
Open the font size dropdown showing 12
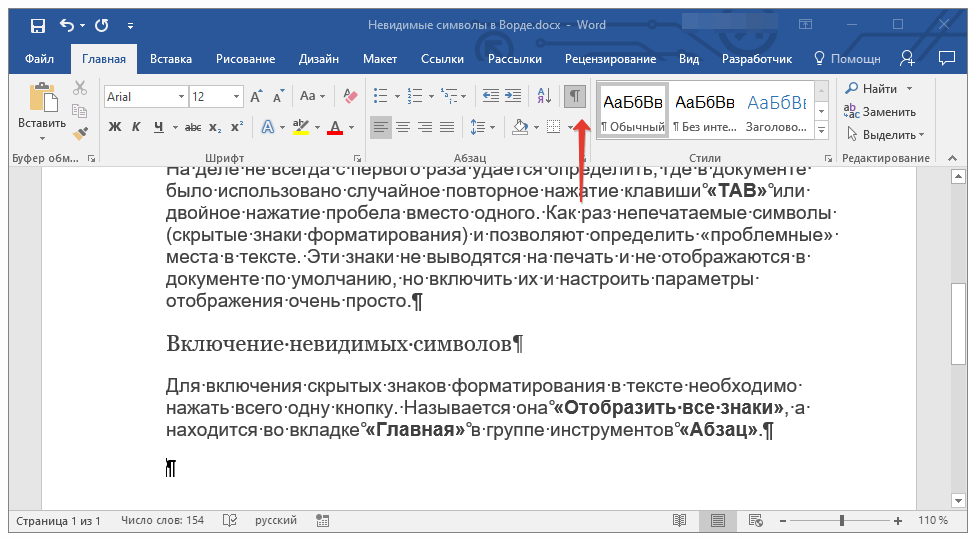(237, 97)
